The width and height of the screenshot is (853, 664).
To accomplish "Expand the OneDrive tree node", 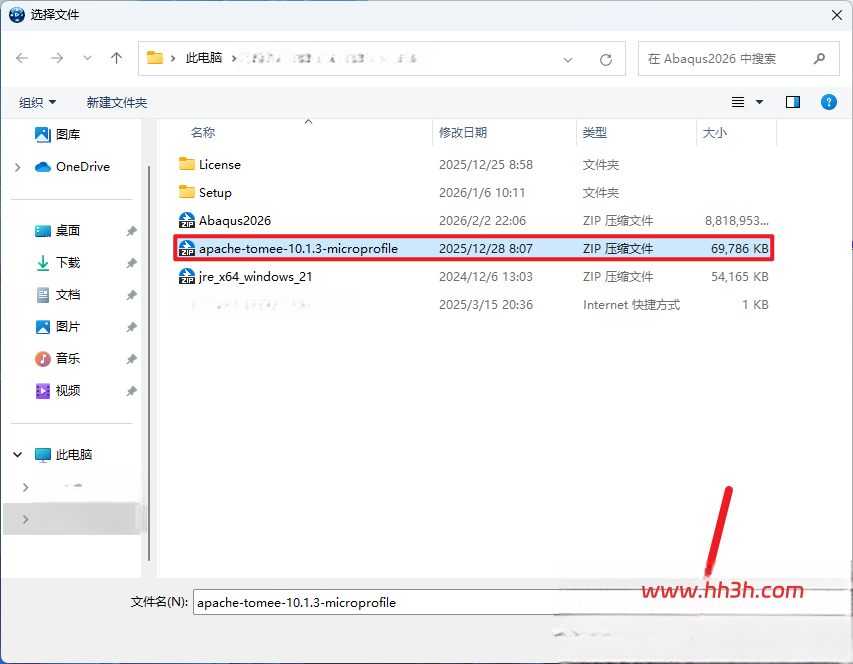I will click(x=18, y=167).
